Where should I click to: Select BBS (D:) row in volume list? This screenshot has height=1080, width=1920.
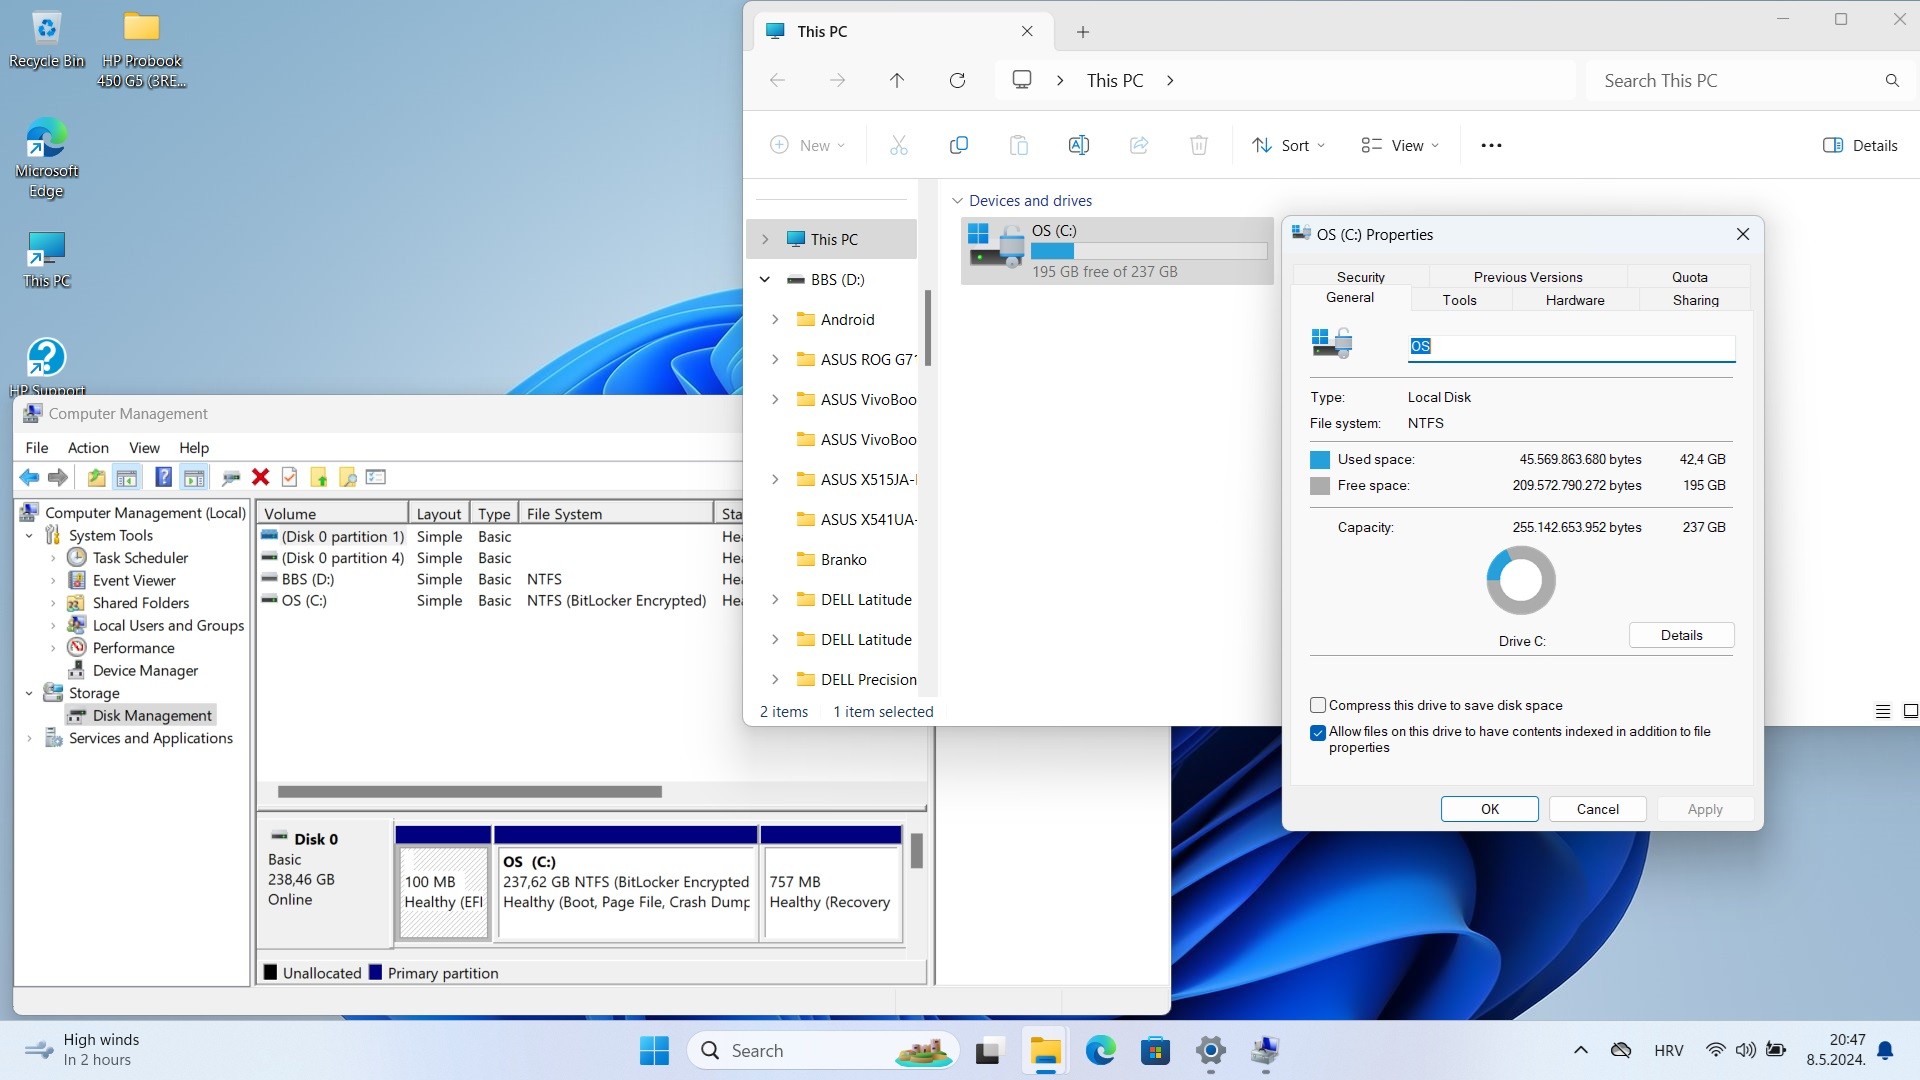tap(500, 579)
